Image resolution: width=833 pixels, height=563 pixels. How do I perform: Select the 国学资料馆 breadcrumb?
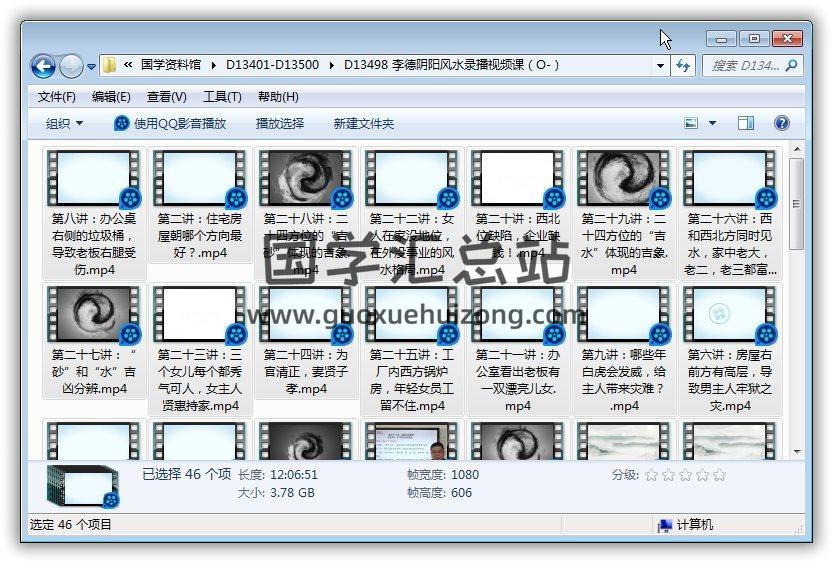tap(171, 65)
